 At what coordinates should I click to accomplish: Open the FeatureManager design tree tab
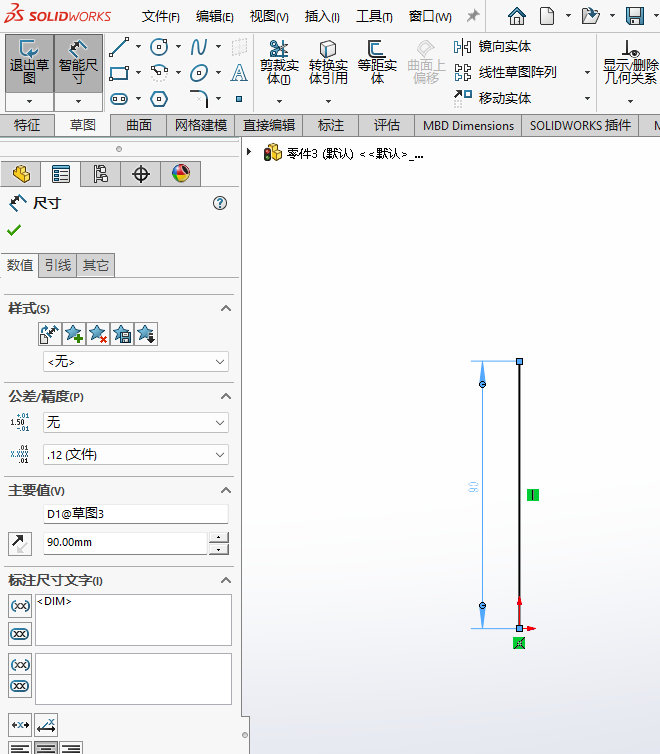pos(21,174)
